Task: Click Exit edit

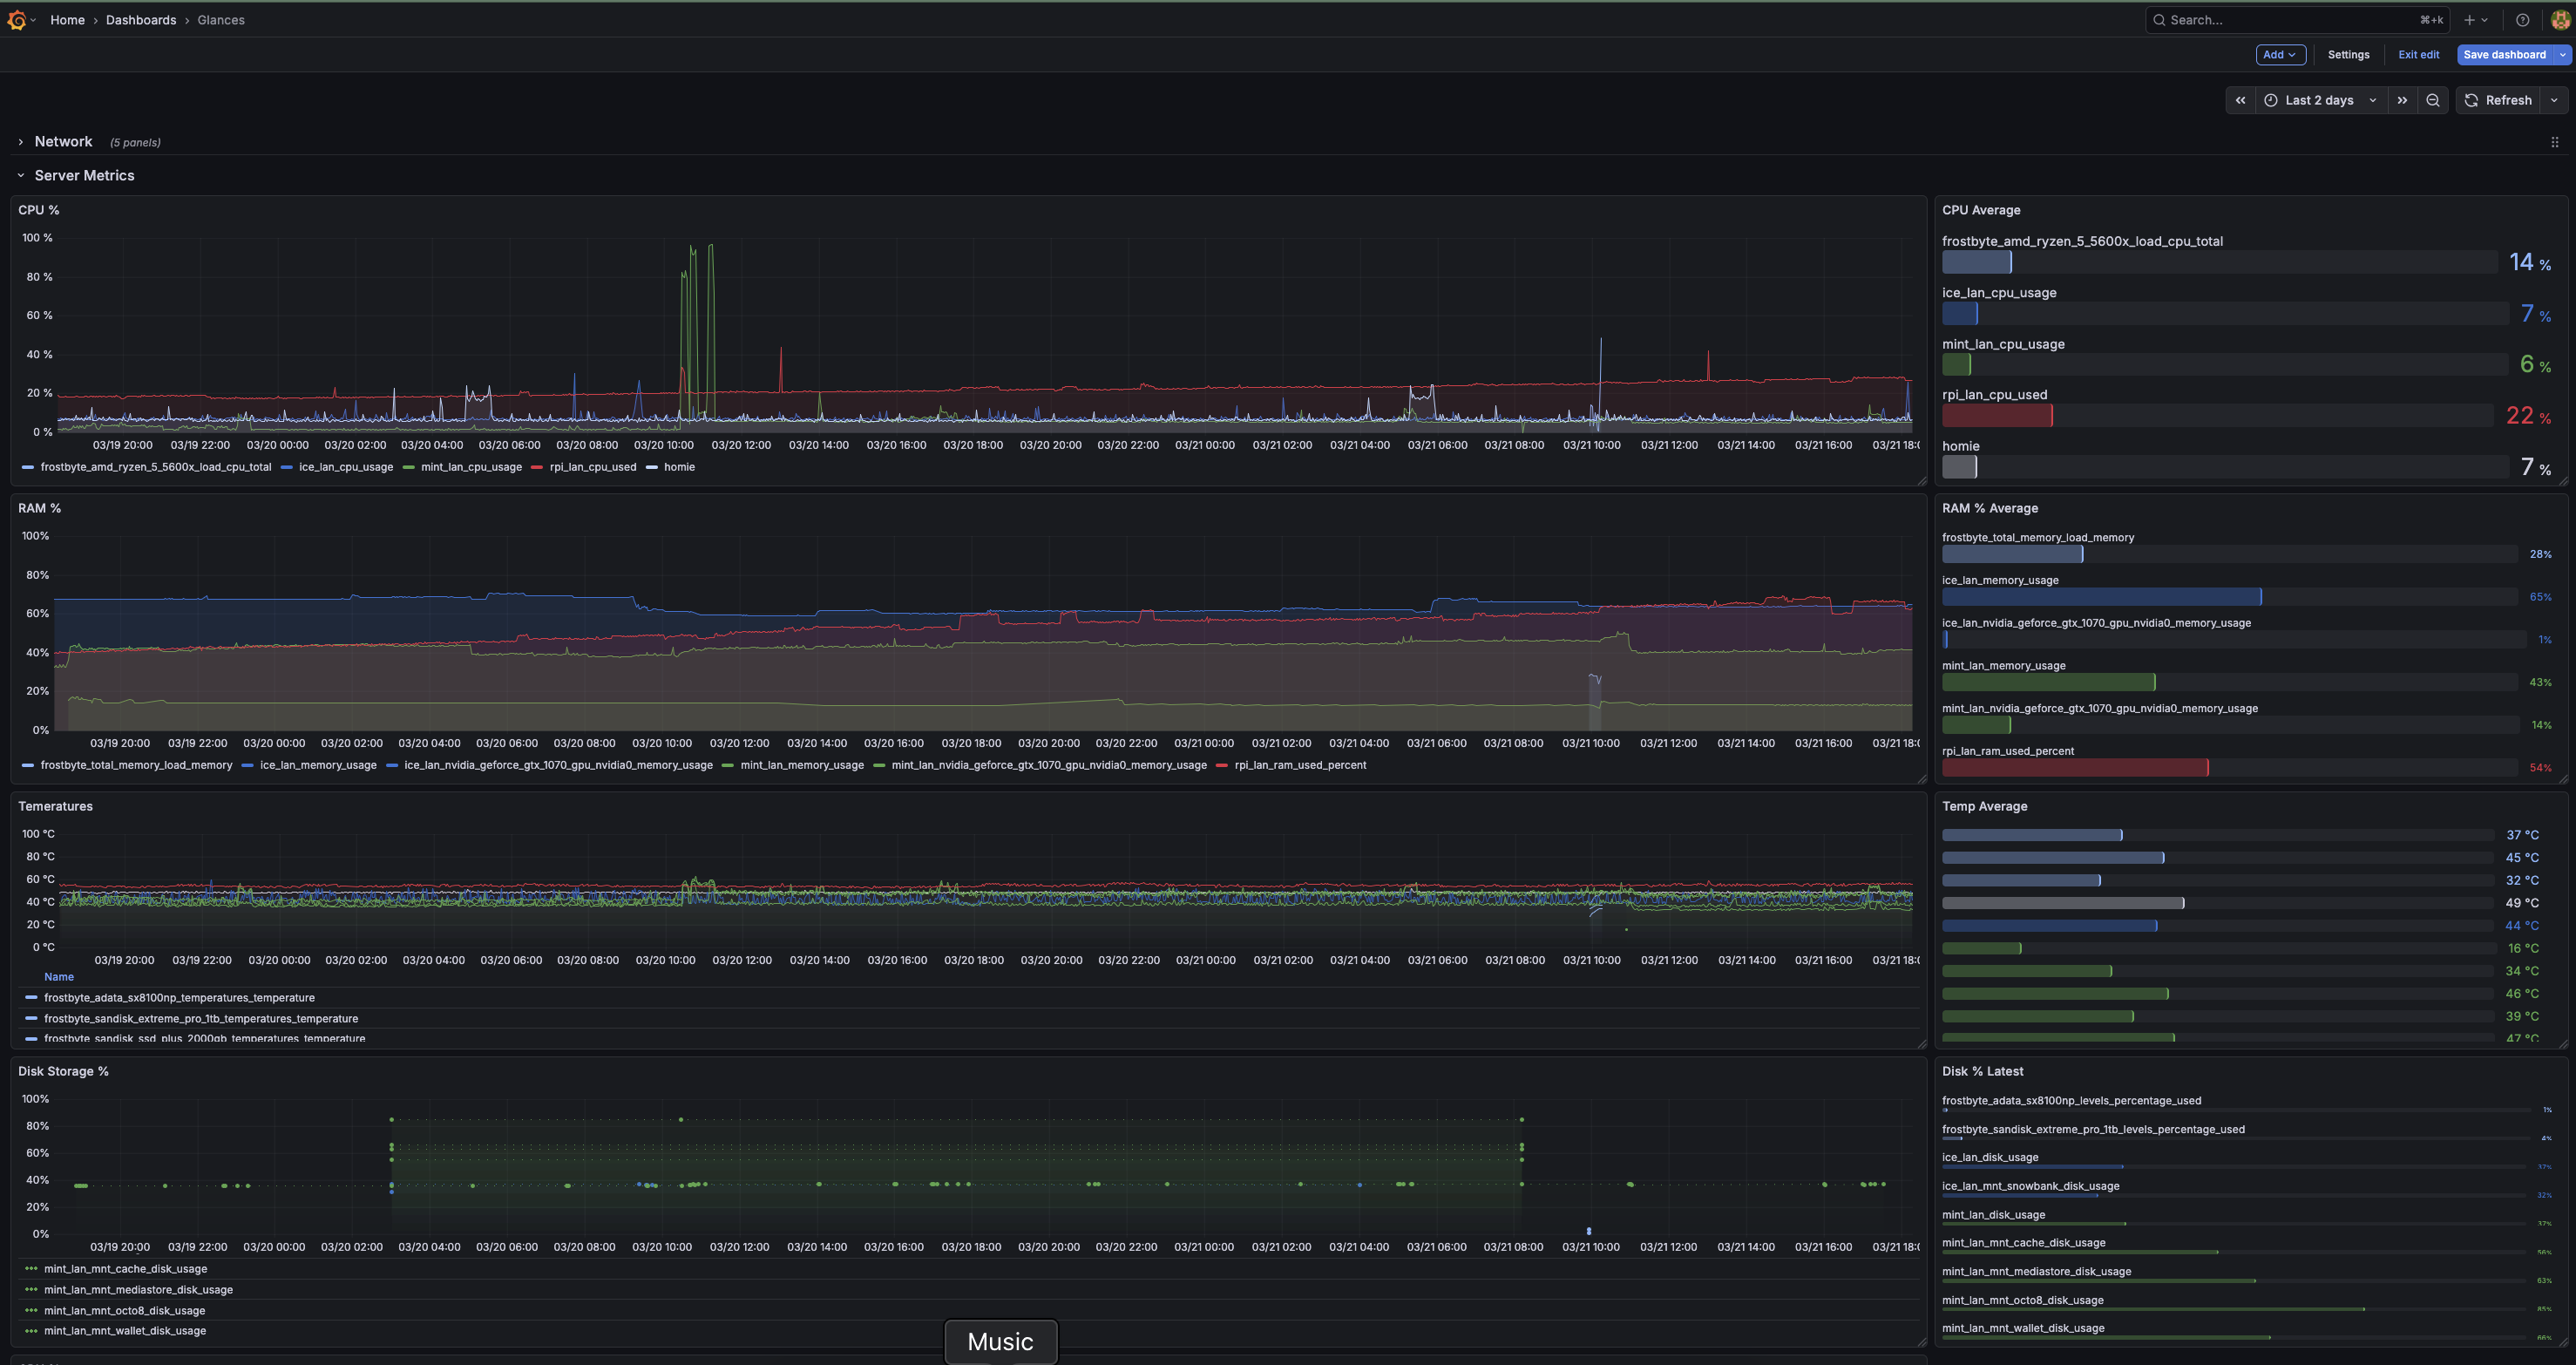Action: tap(2418, 55)
